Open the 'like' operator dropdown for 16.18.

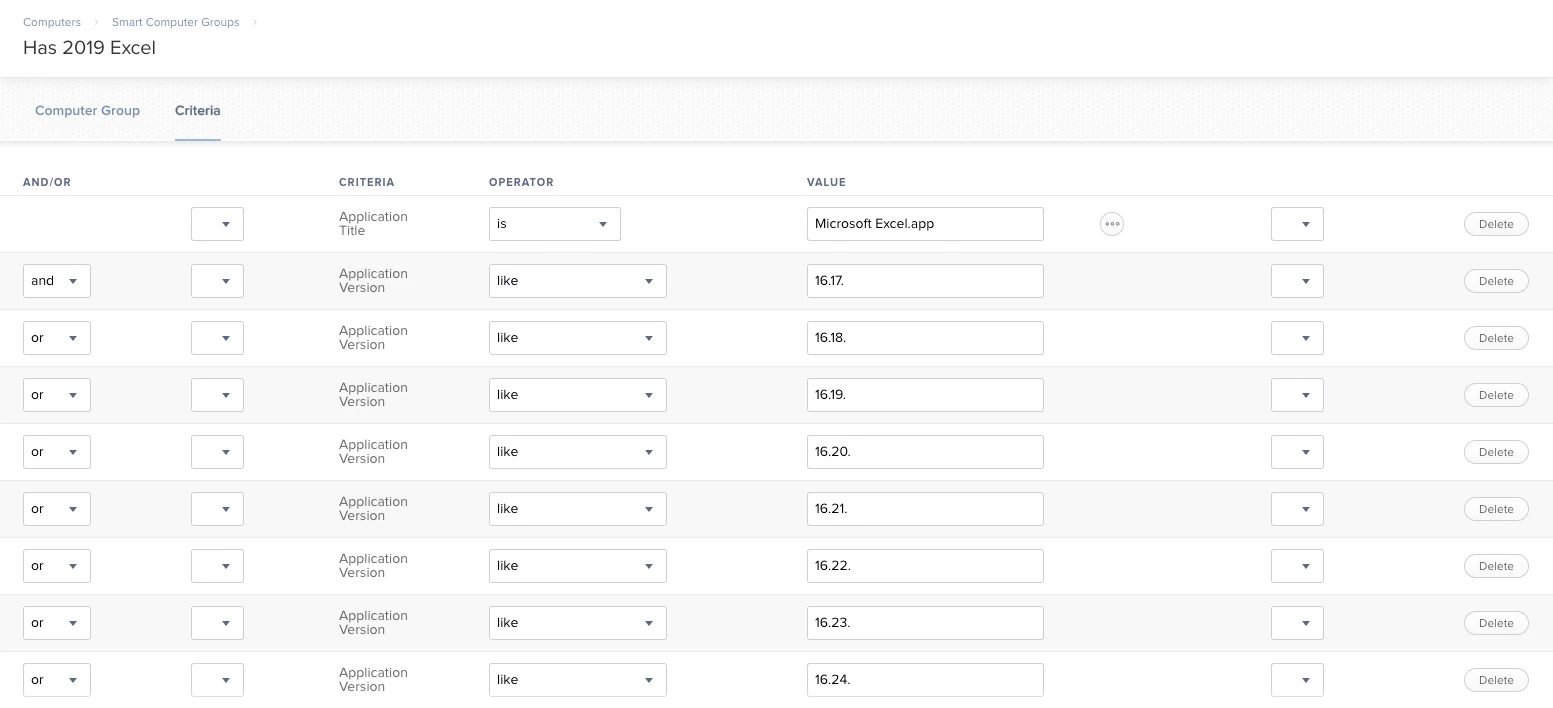point(578,338)
